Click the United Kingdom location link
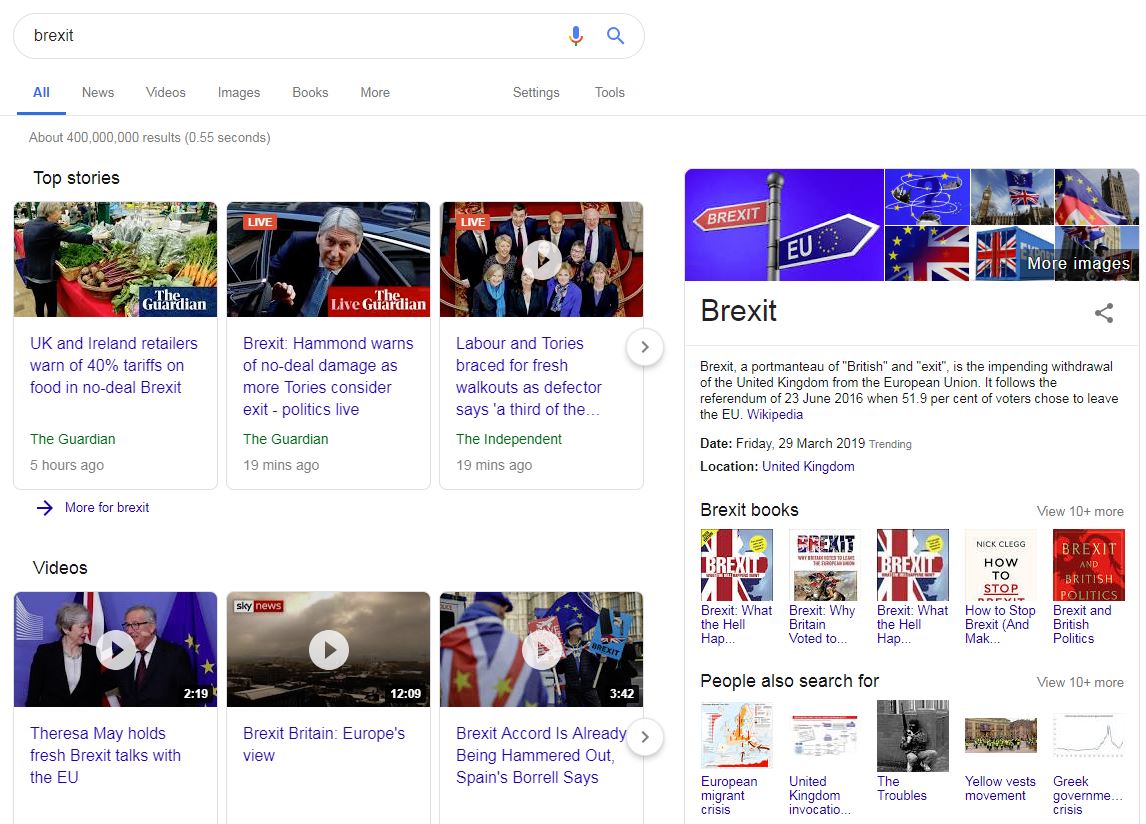The height and width of the screenshot is (824, 1146). tap(808, 466)
